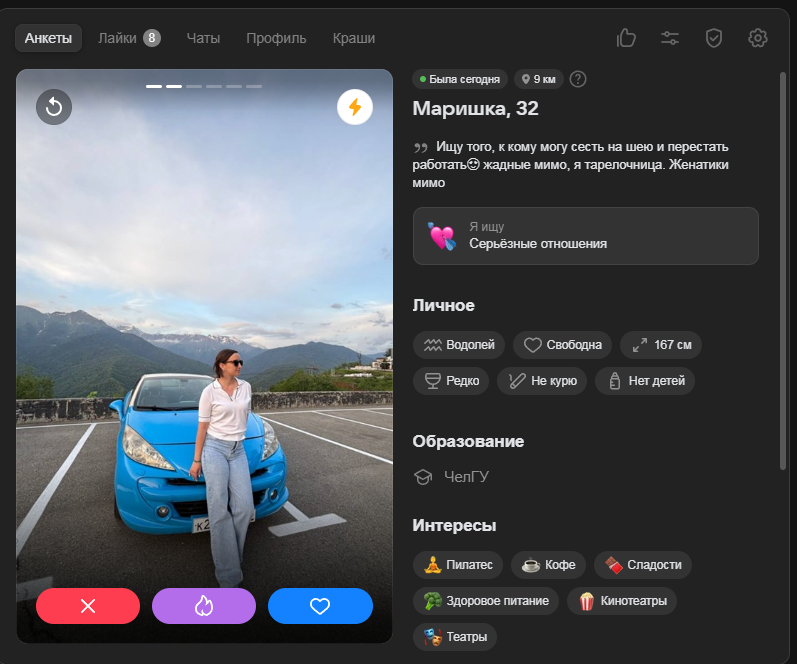Screen dimensions: 797x664
Task: Open the Краши tab
Action: (354, 38)
